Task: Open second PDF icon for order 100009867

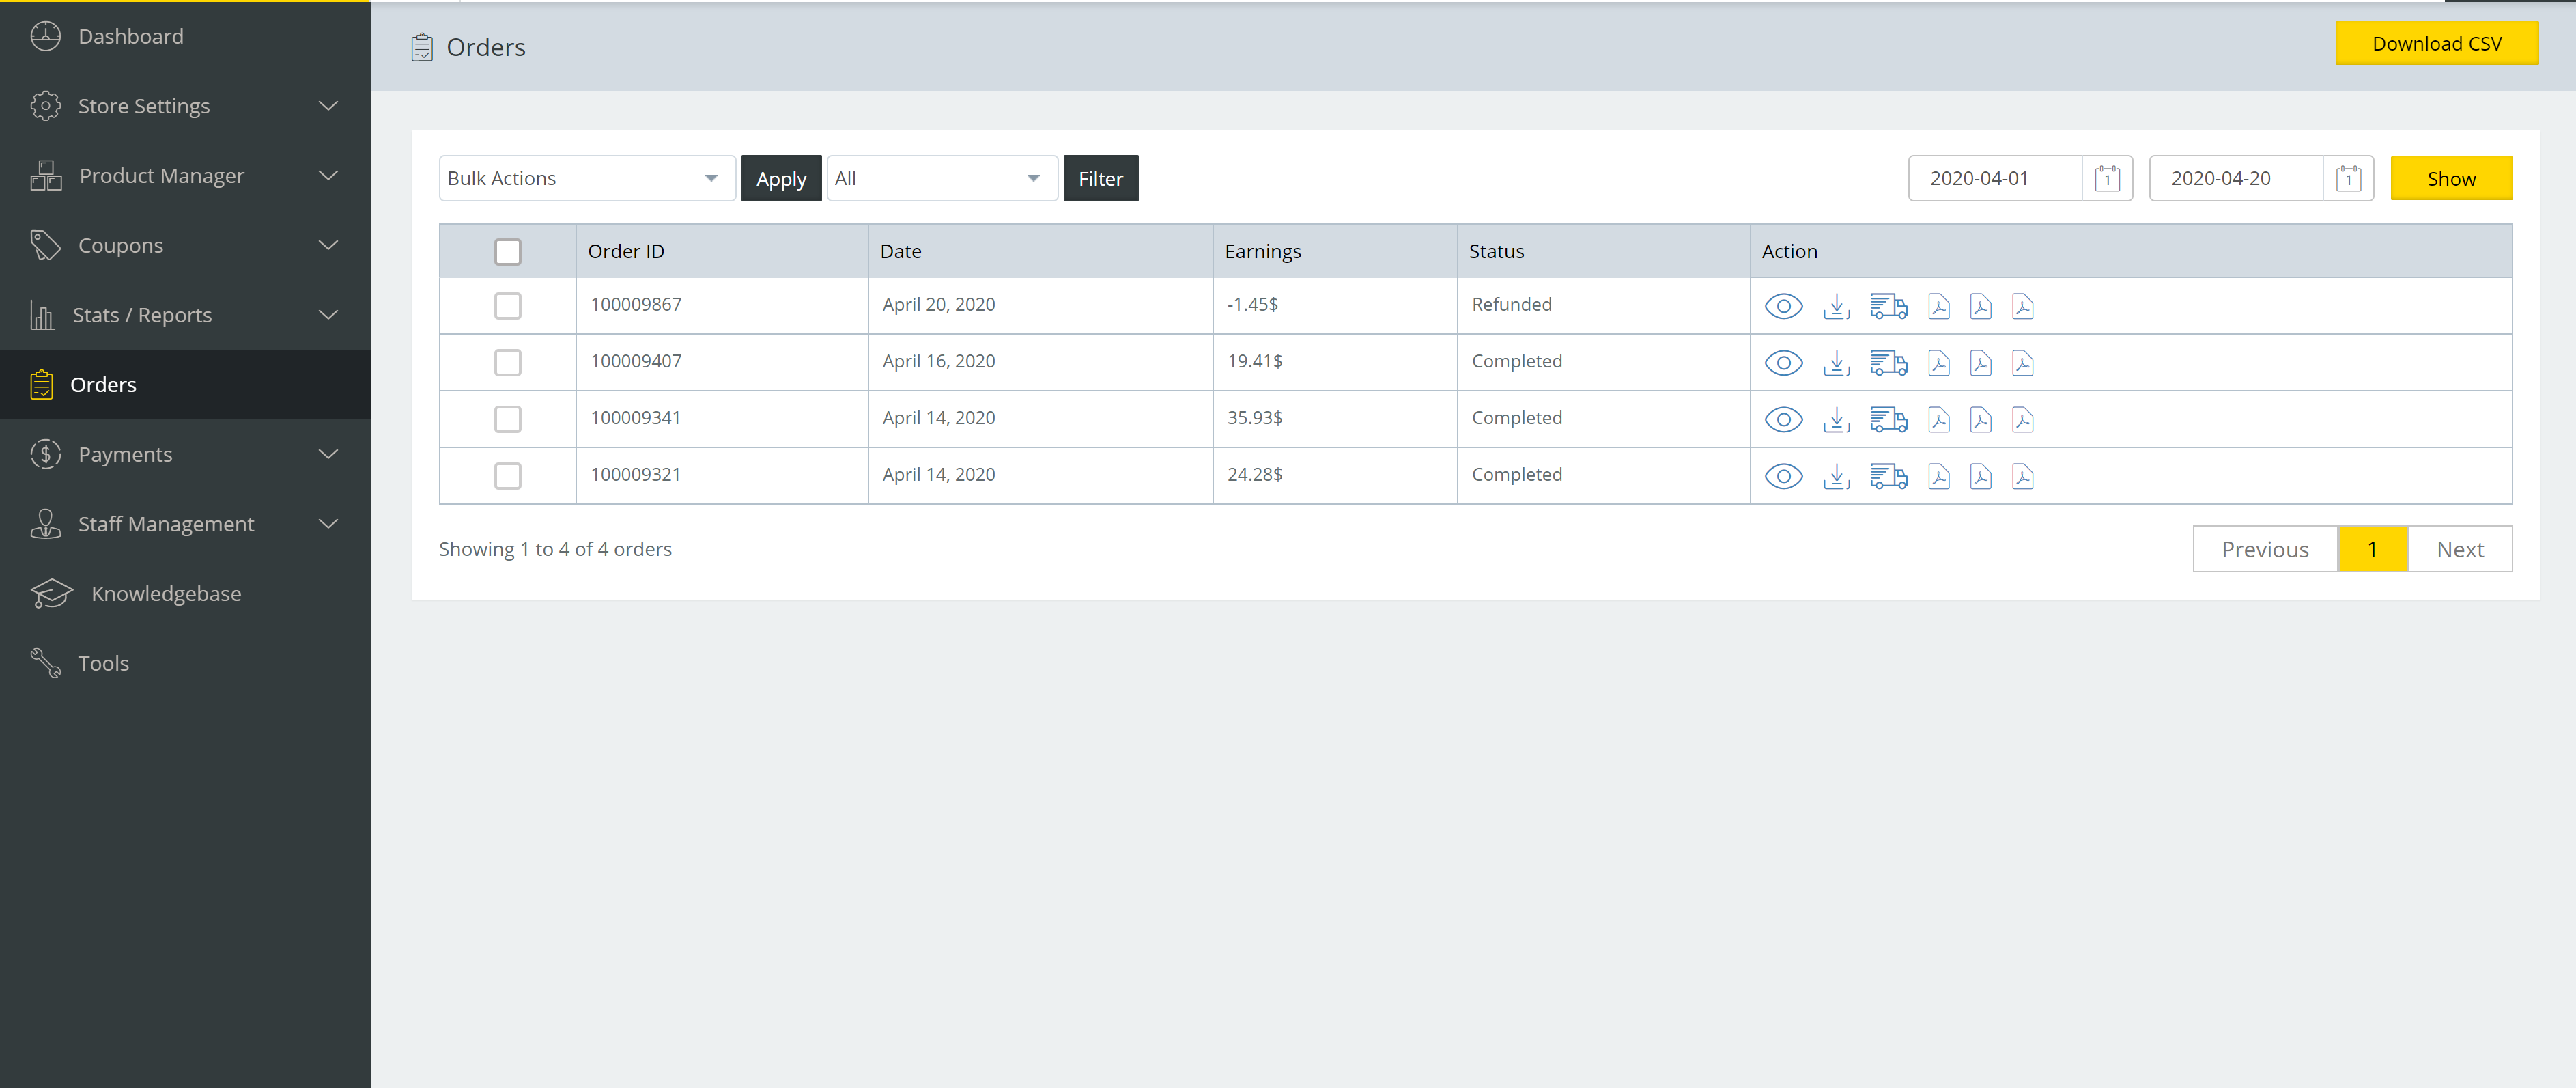Action: tap(1980, 306)
